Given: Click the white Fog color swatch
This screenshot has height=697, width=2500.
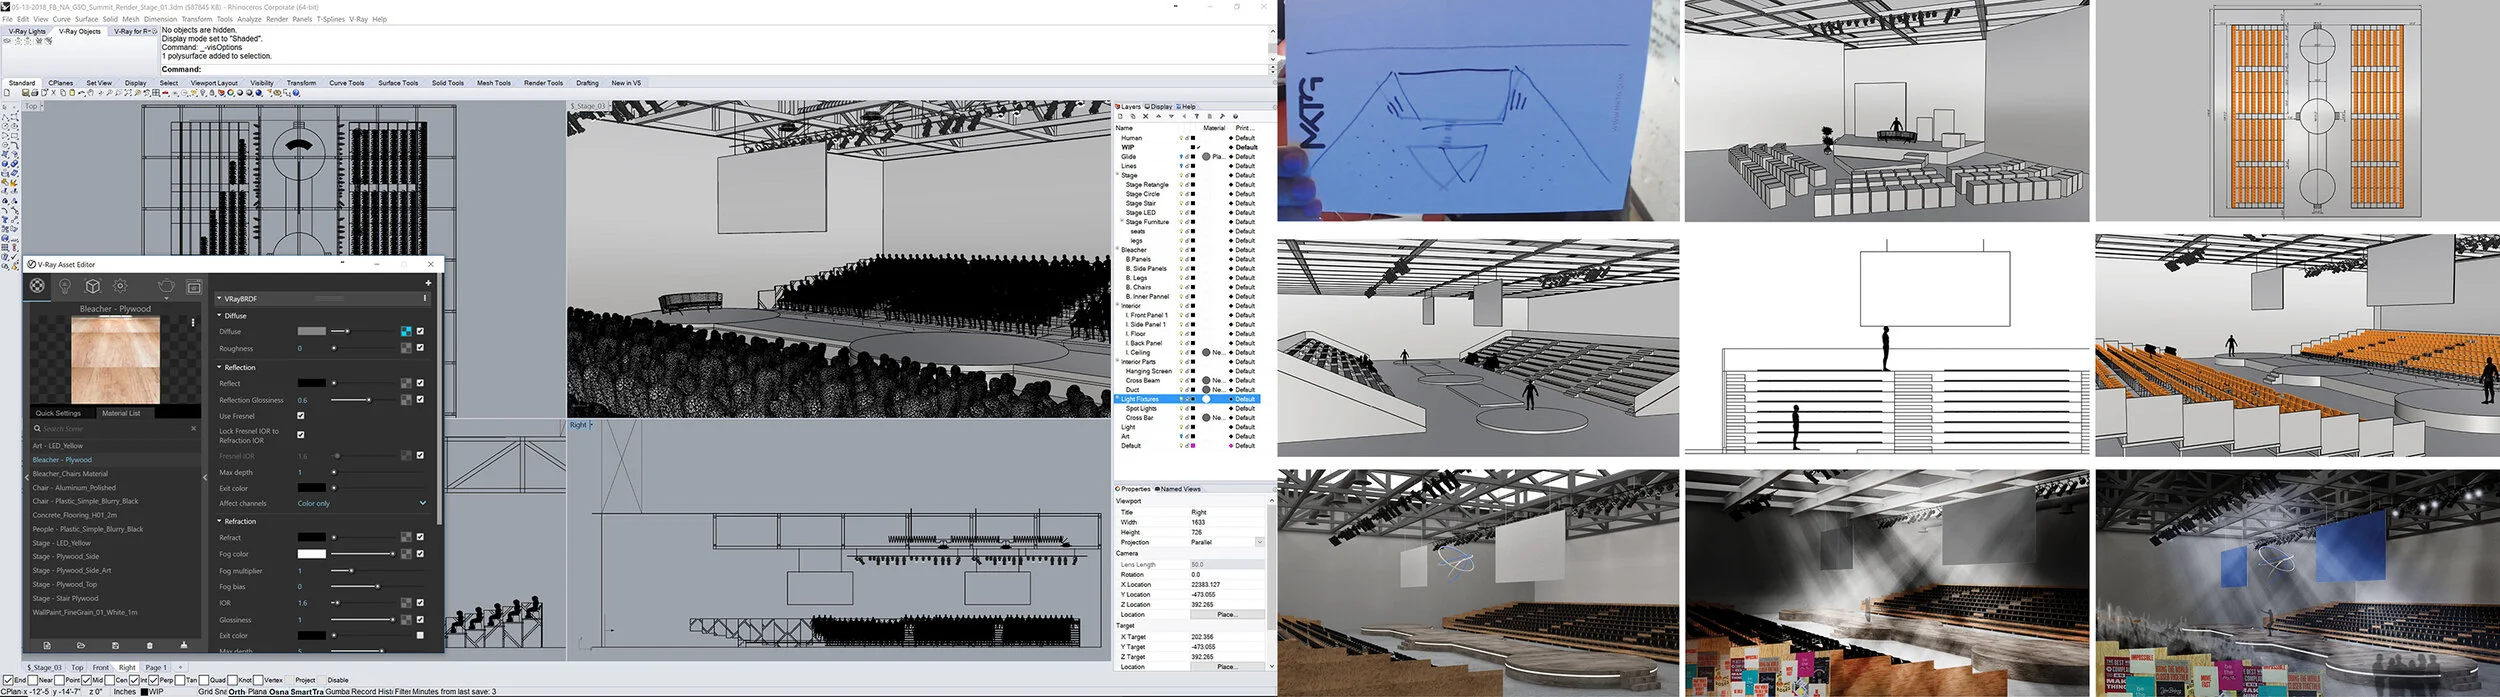Looking at the screenshot, I should [x=311, y=553].
